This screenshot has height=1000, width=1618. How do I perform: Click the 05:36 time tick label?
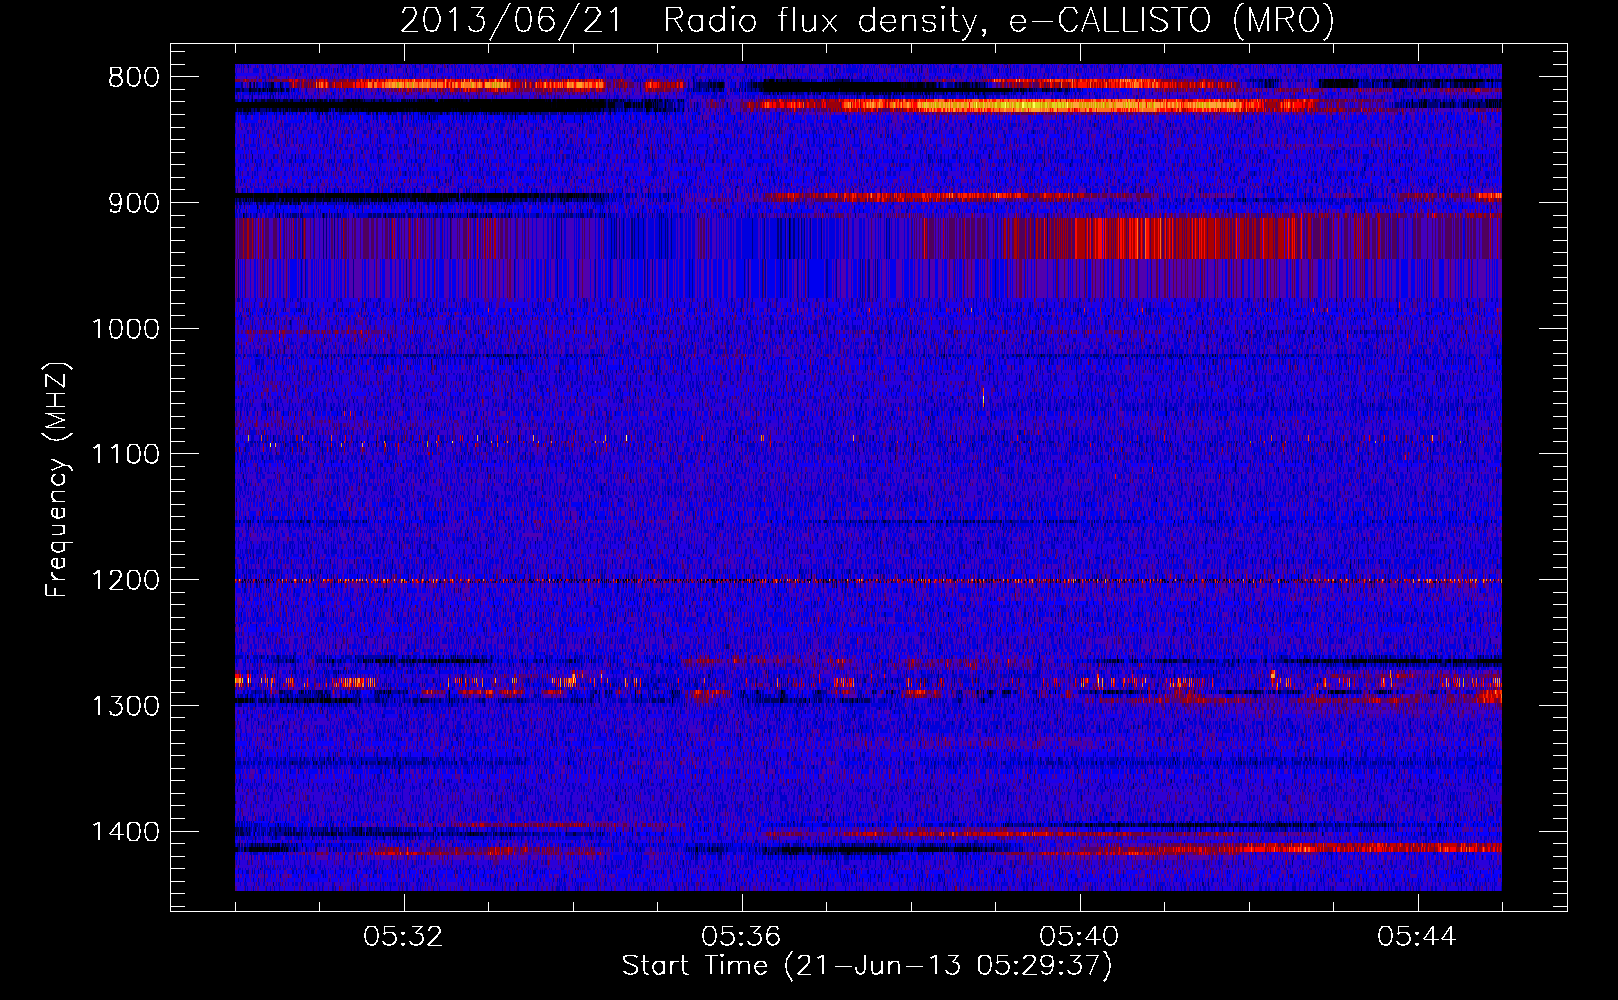741,937
